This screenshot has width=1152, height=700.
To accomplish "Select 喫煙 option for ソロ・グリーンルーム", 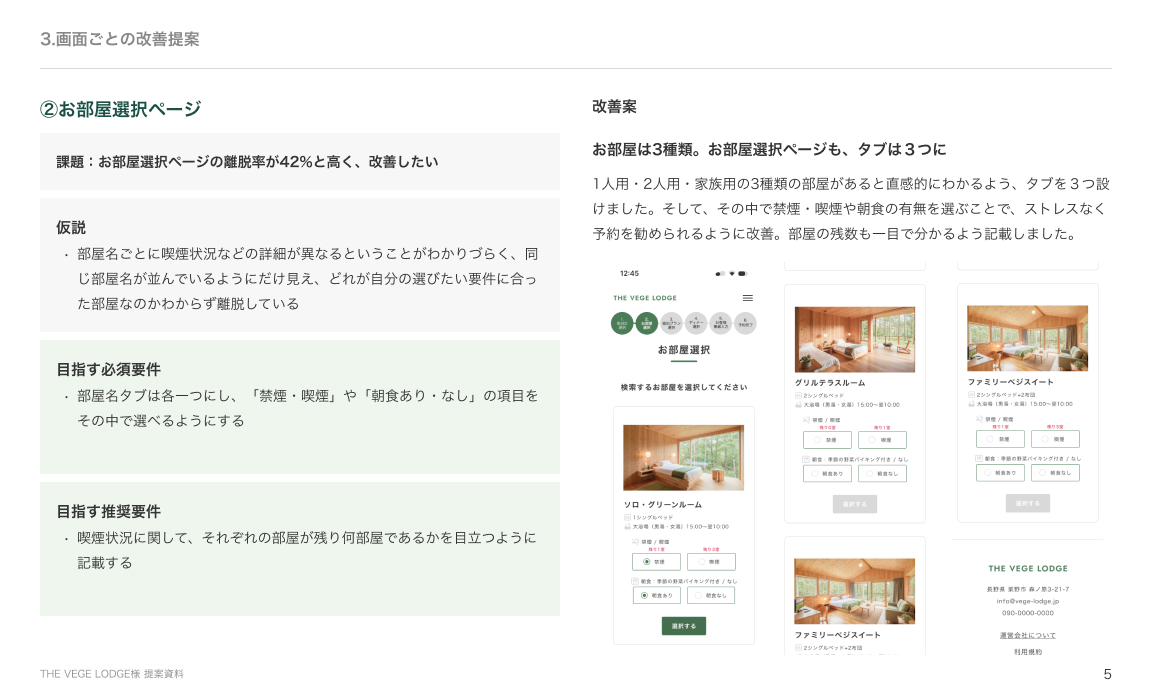I will [711, 562].
